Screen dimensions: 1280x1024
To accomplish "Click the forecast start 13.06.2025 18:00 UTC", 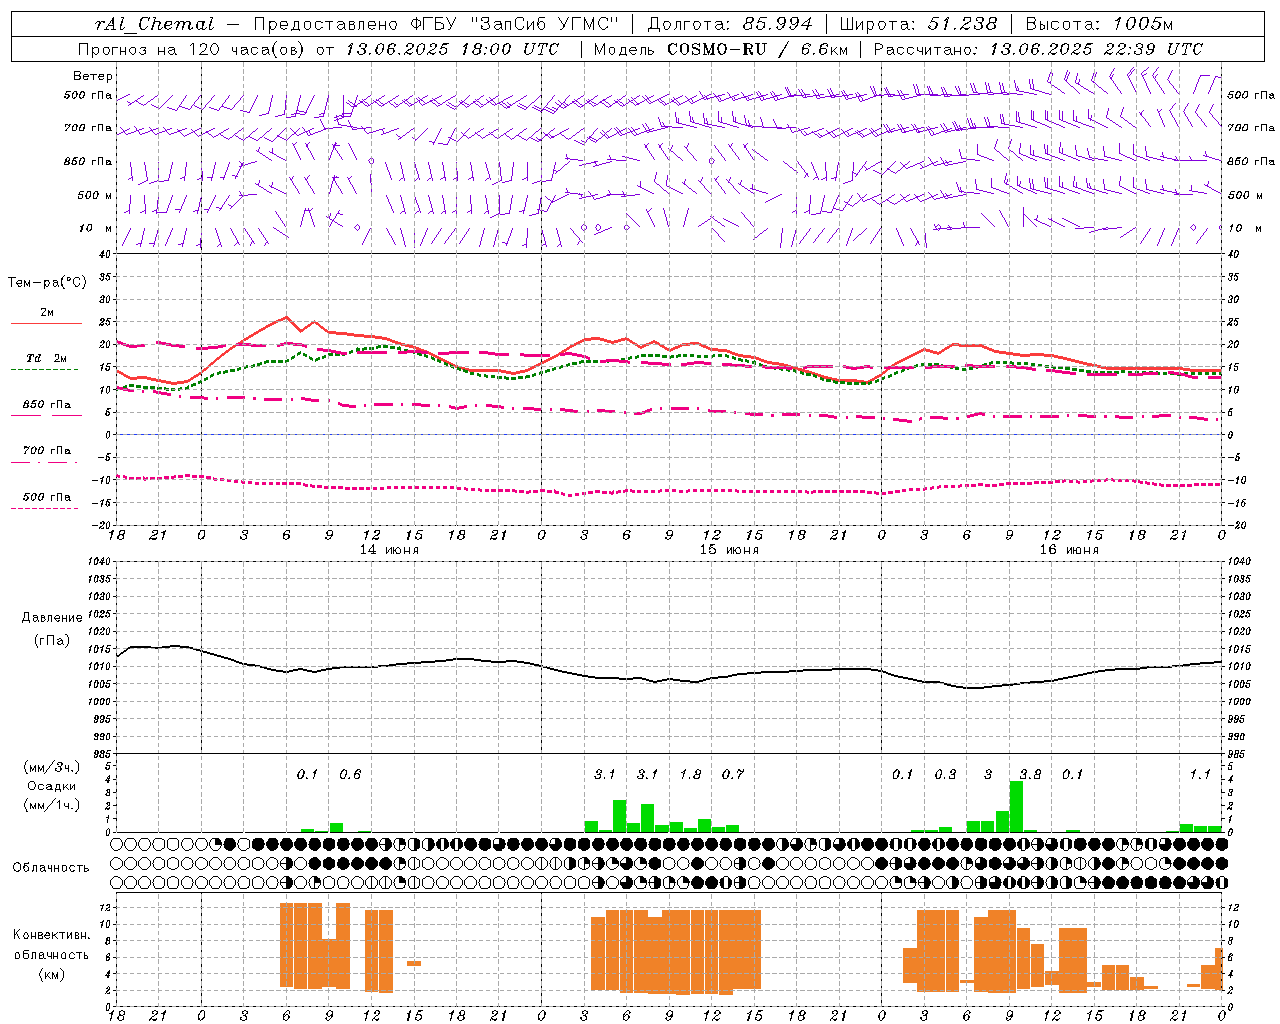I will tap(452, 49).
